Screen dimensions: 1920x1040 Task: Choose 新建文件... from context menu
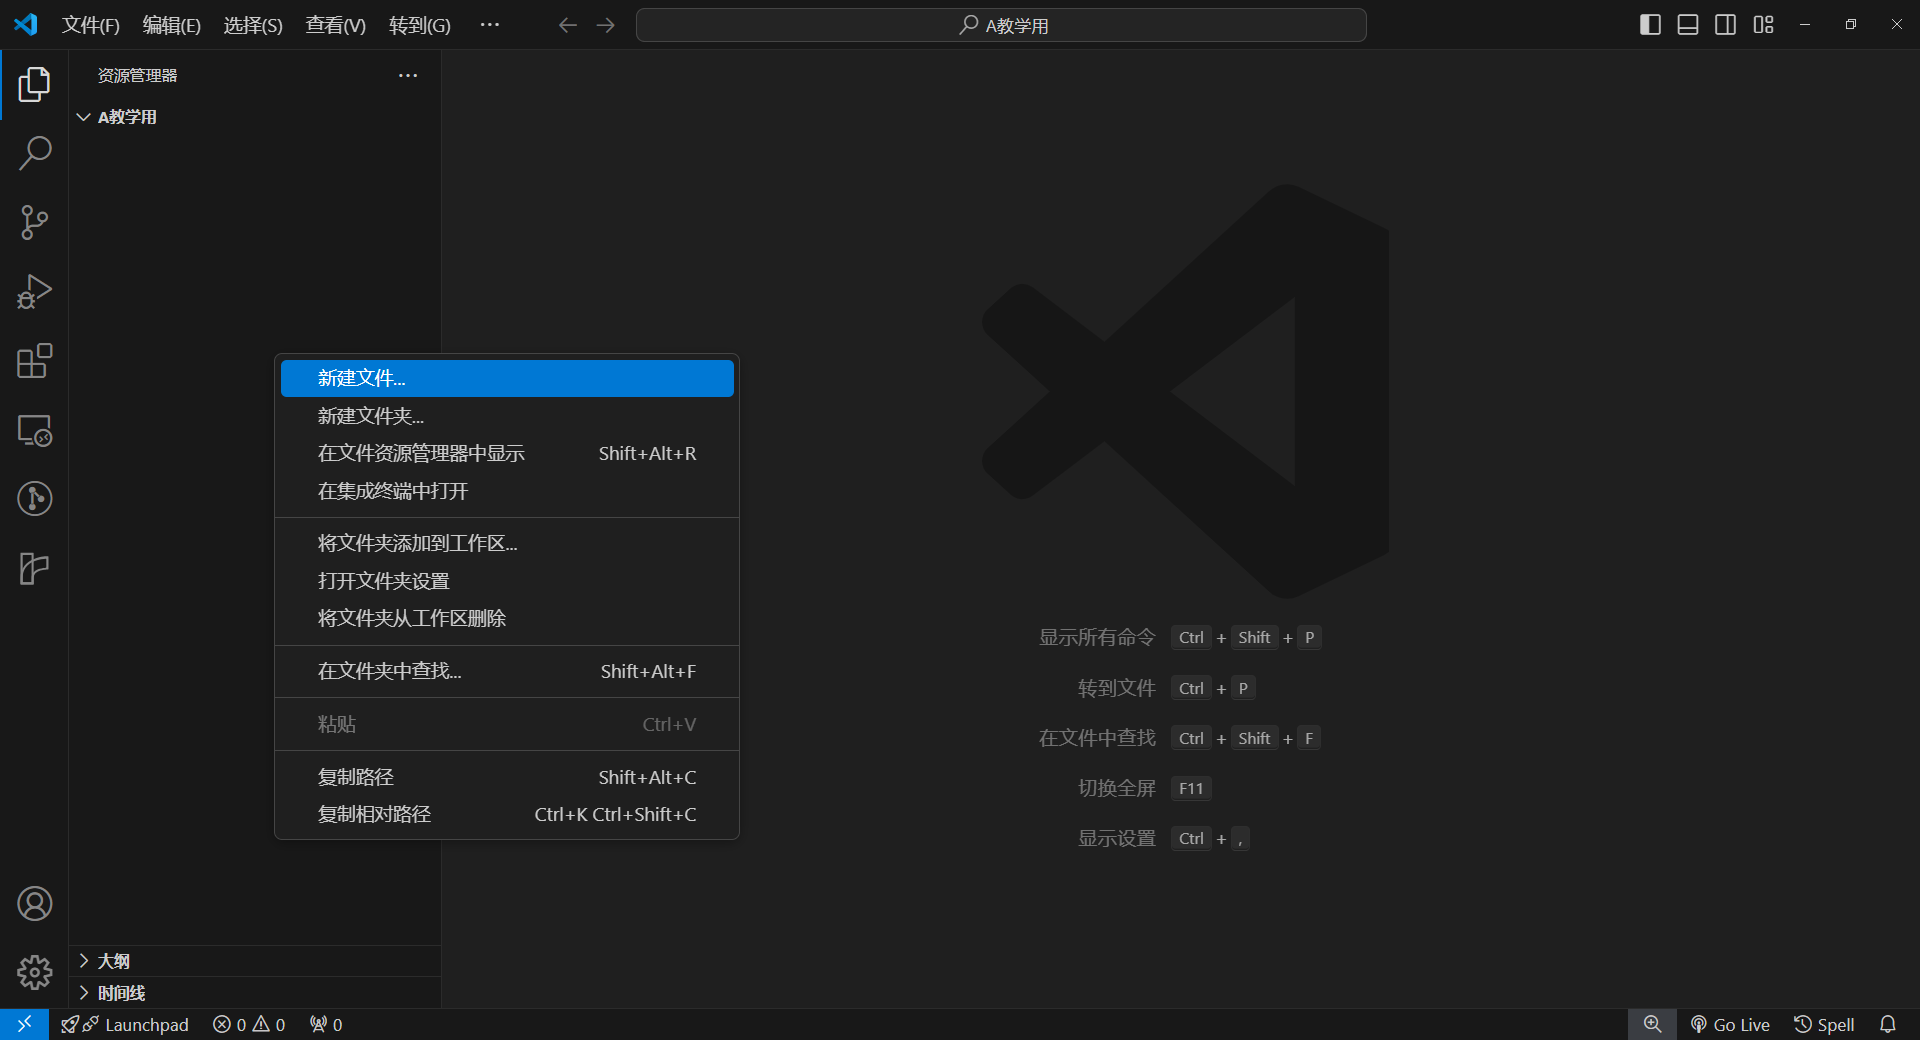tap(507, 378)
